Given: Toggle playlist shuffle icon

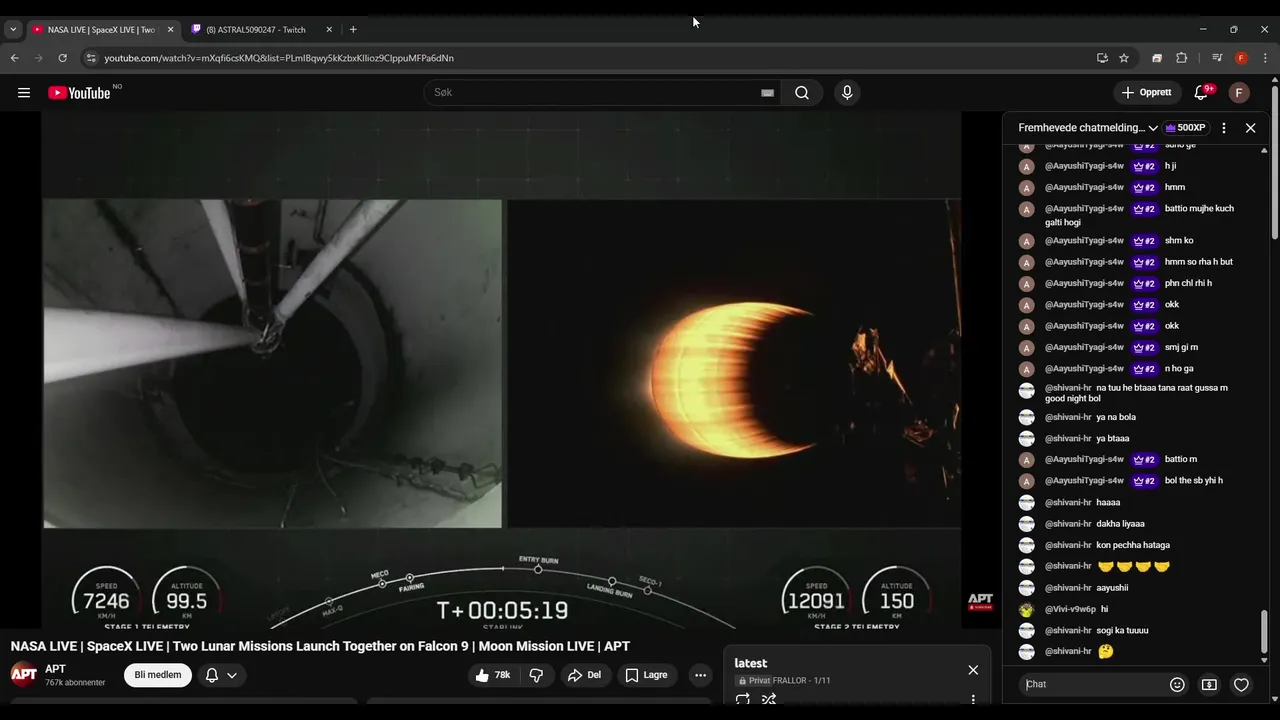Looking at the screenshot, I should [769, 699].
